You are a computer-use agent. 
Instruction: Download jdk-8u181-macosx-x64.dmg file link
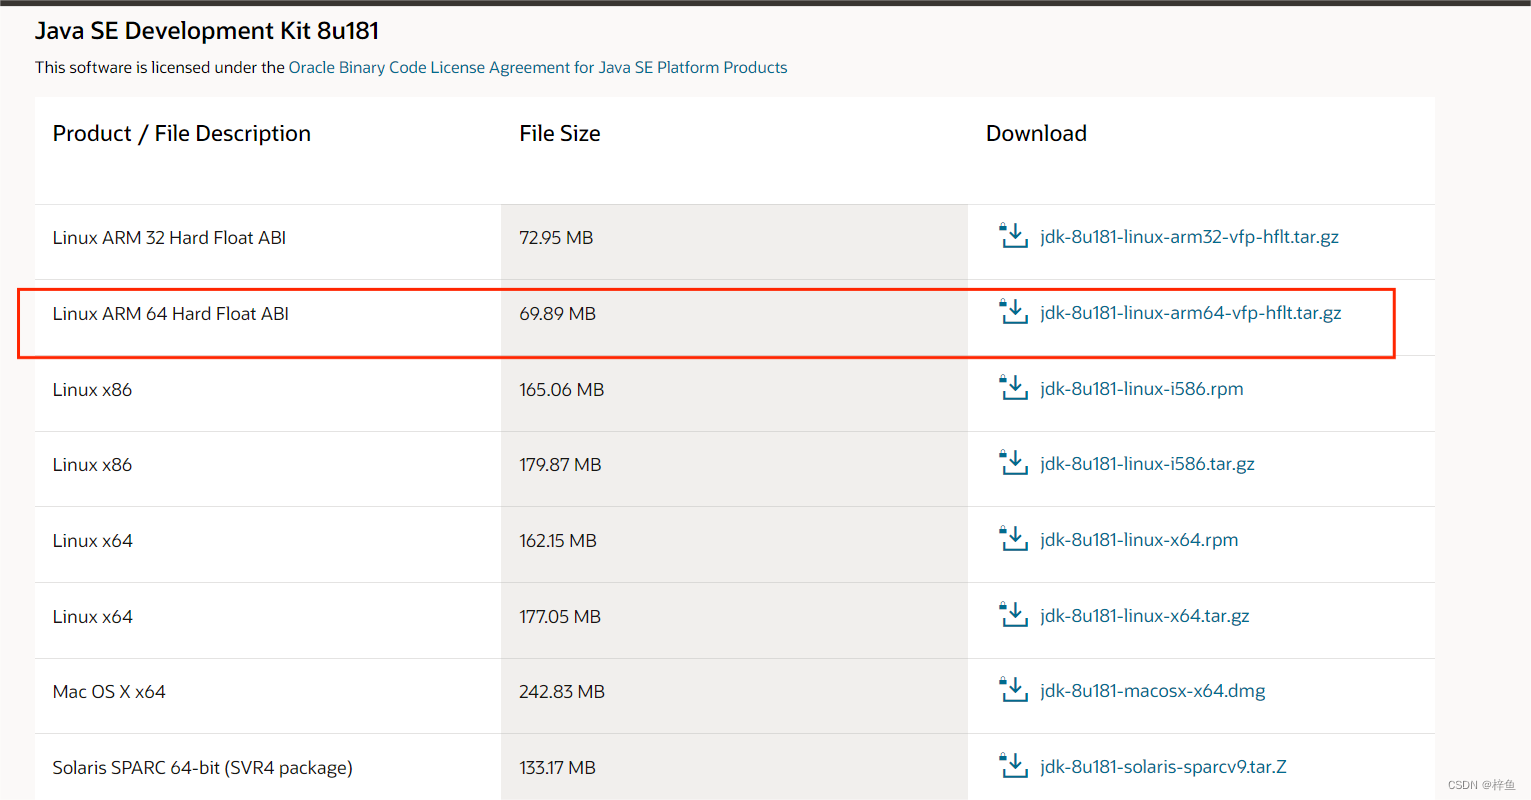click(x=1153, y=691)
